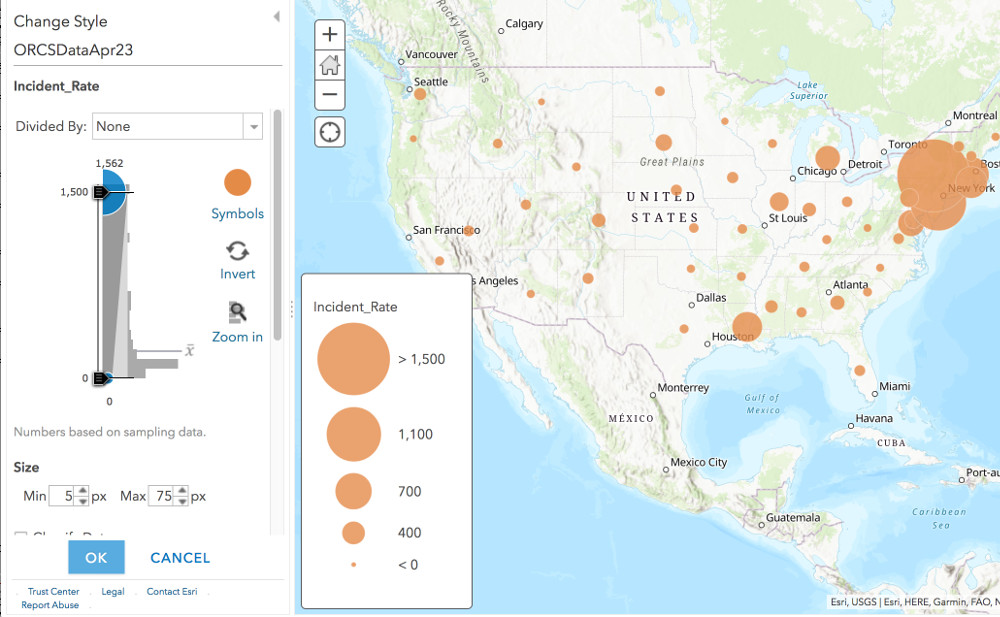Click the Min size input field
The height and width of the screenshot is (617, 1000).
pyautogui.click(x=62, y=496)
